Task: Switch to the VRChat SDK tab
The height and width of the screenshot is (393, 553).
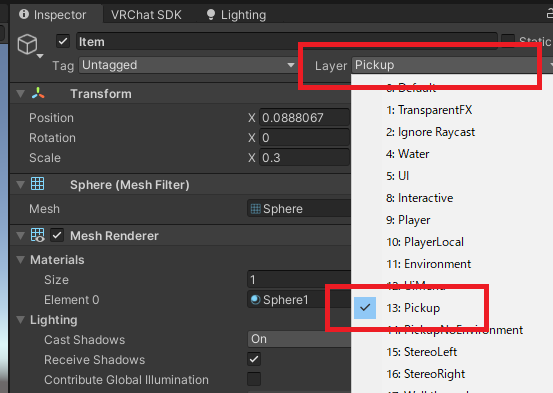Action: [x=146, y=14]
